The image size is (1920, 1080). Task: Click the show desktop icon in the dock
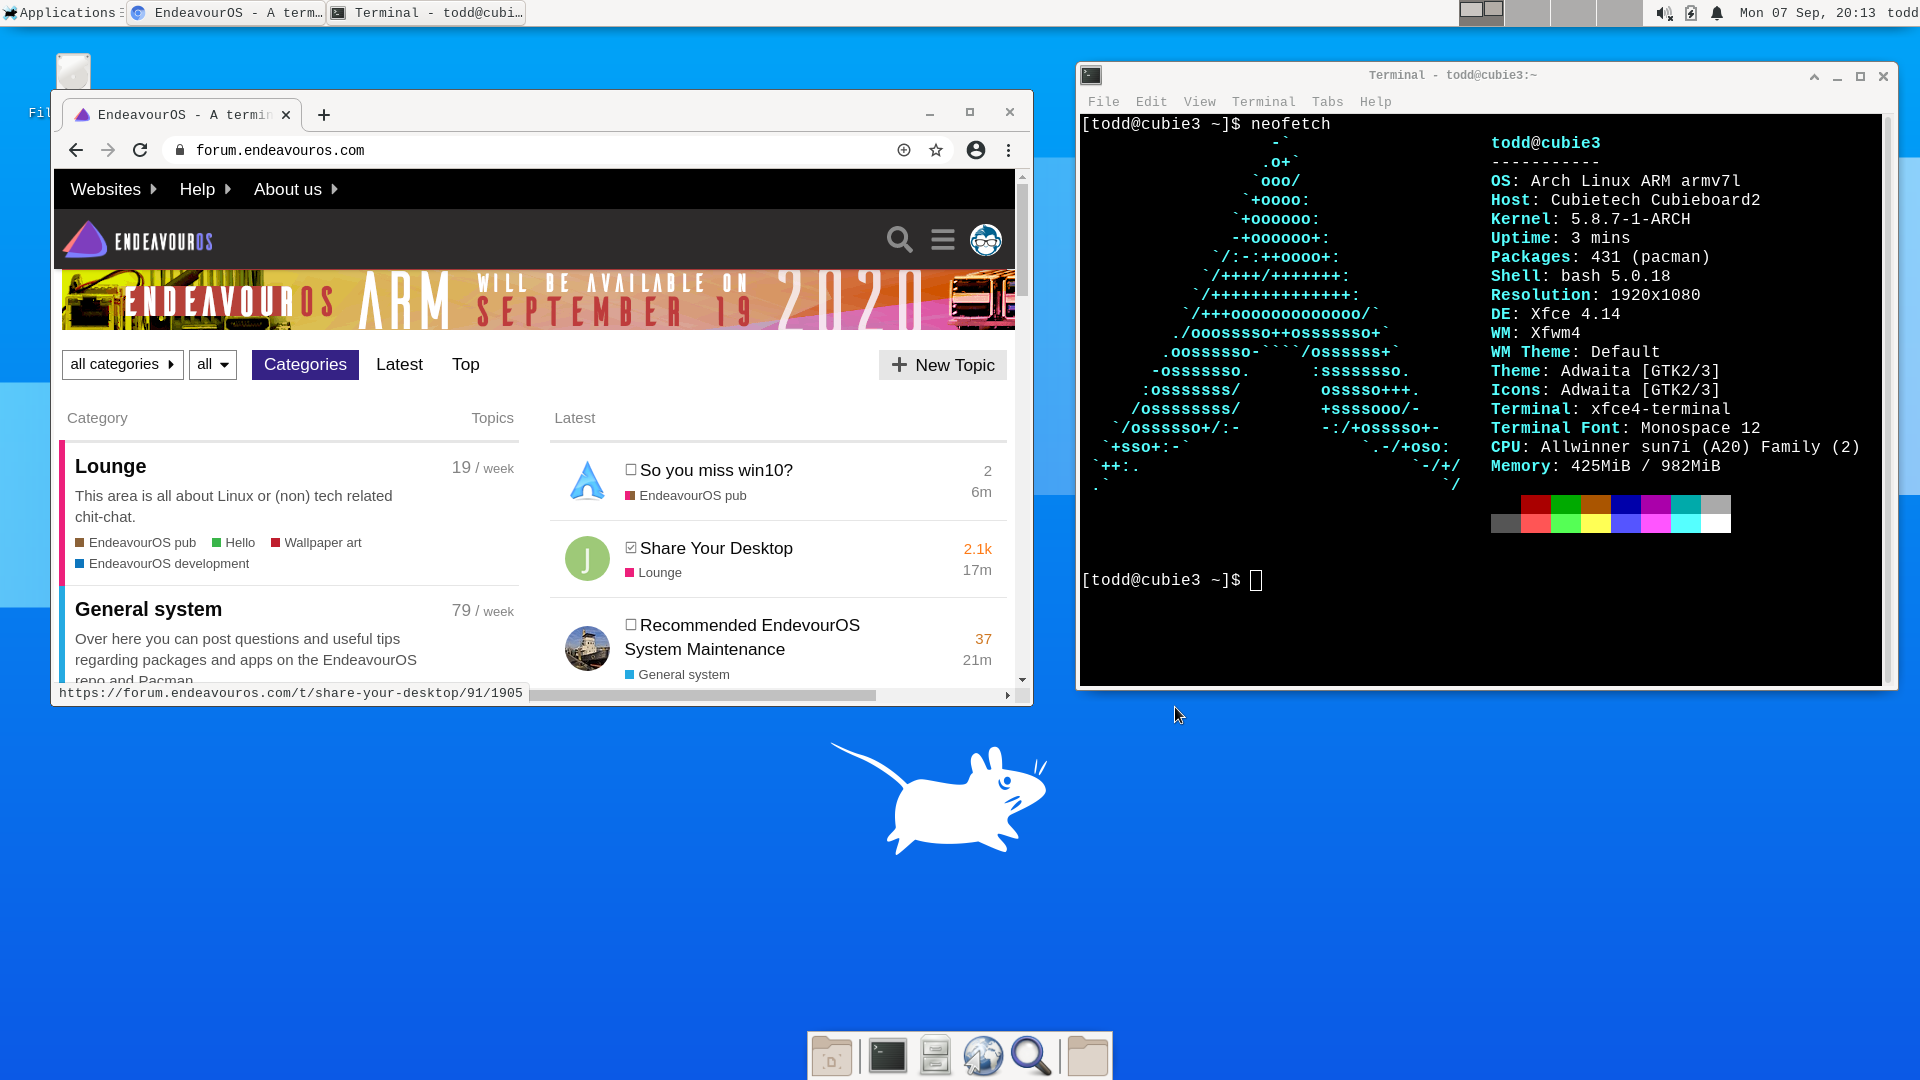[832, 1056]
